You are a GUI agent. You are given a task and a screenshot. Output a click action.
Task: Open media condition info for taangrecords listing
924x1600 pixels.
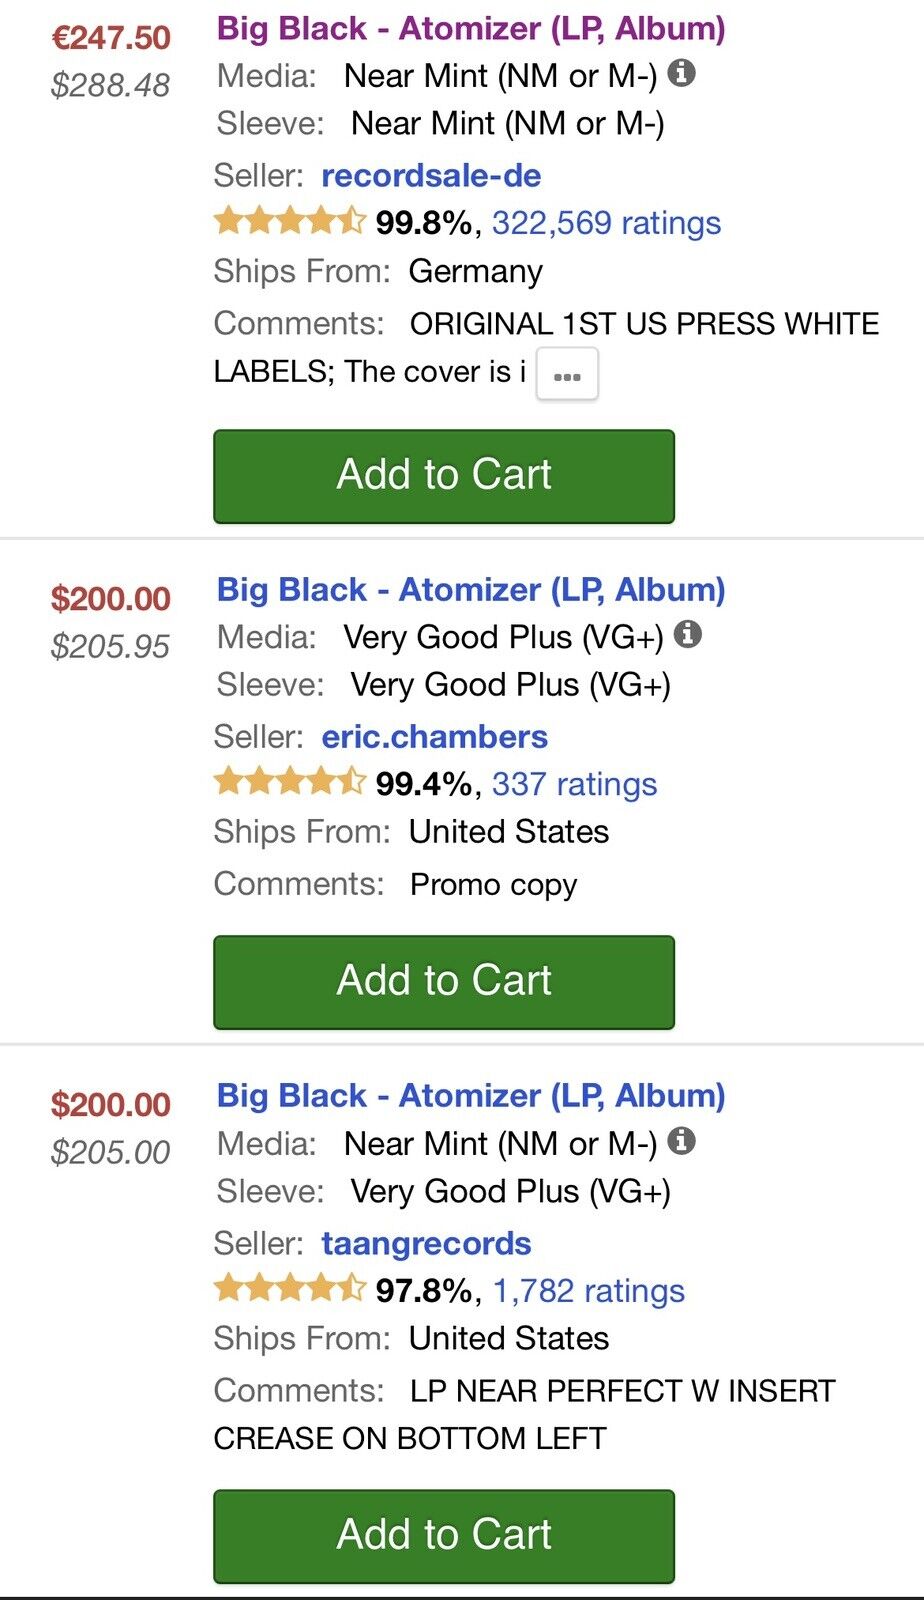pyautogui.click(x=681, y=1140)
